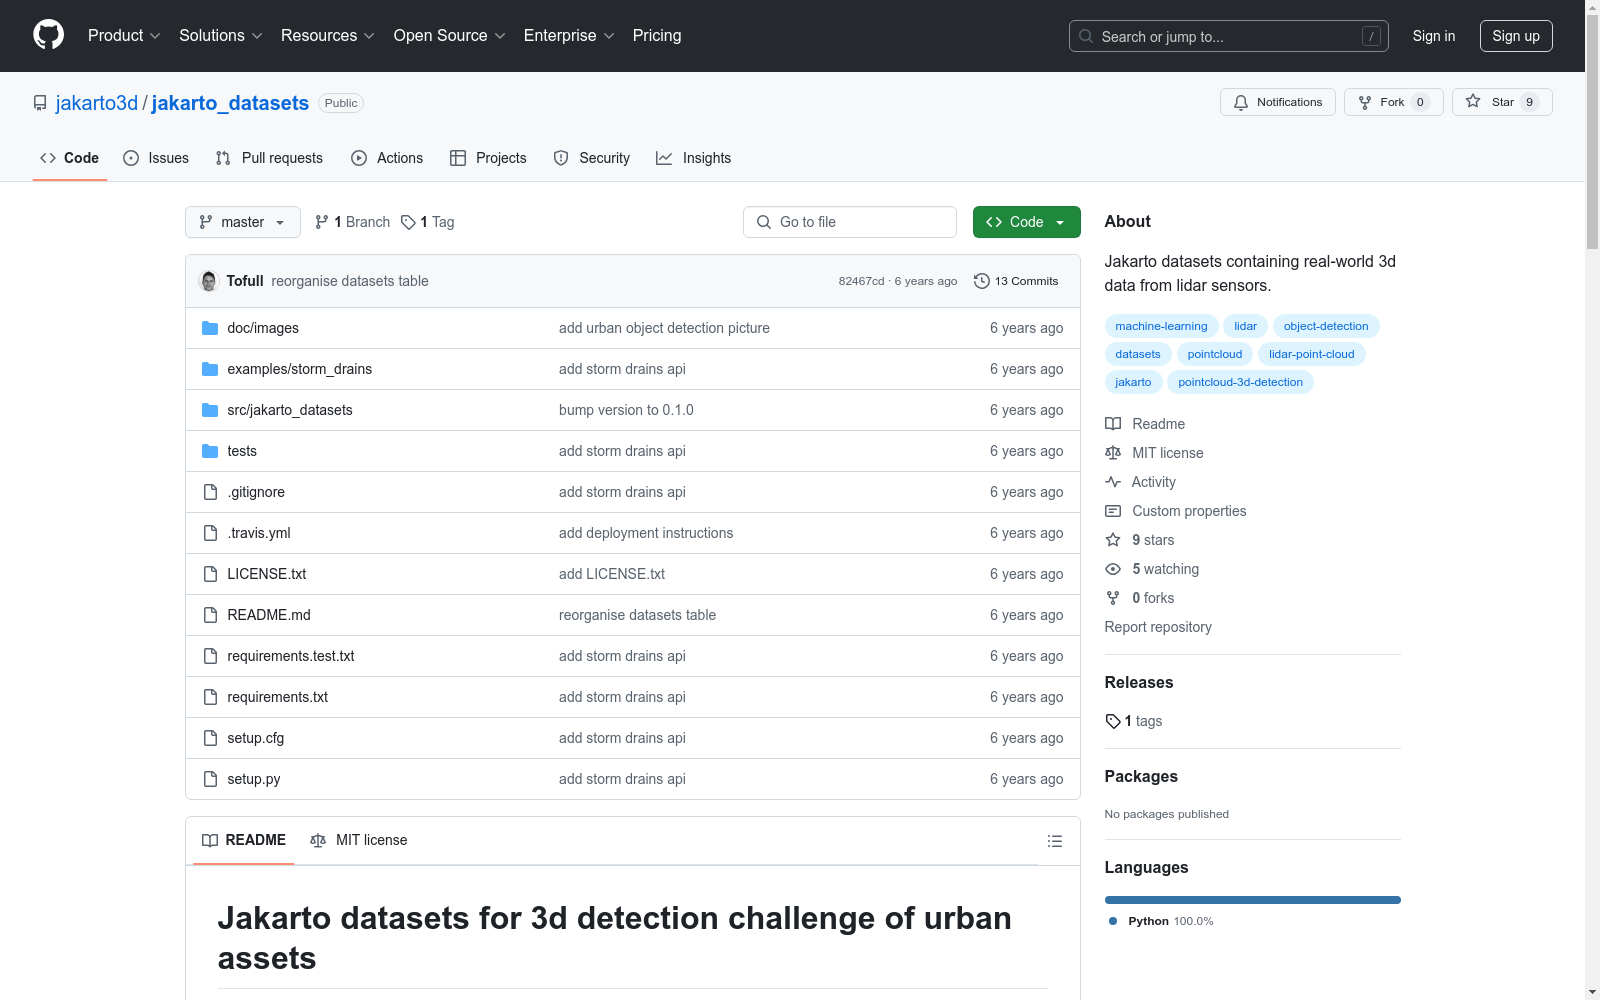The height and width of the screenshot is (1000, 1600).
Task: Click the book icon next to Readme
Action: [x=1113, y=424]
